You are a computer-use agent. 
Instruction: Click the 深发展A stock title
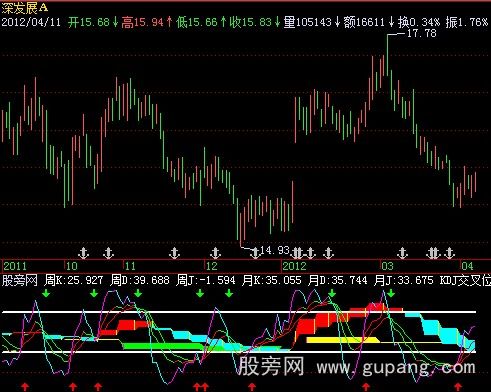point(25,7)
